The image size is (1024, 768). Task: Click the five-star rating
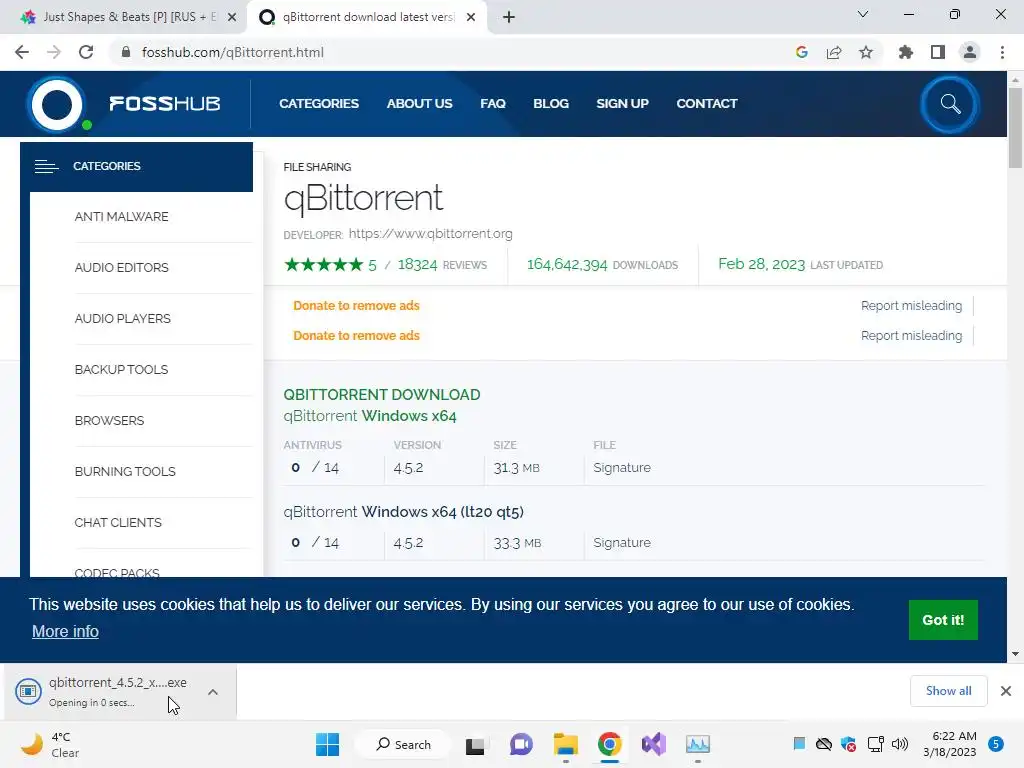[x=323, y=264]
